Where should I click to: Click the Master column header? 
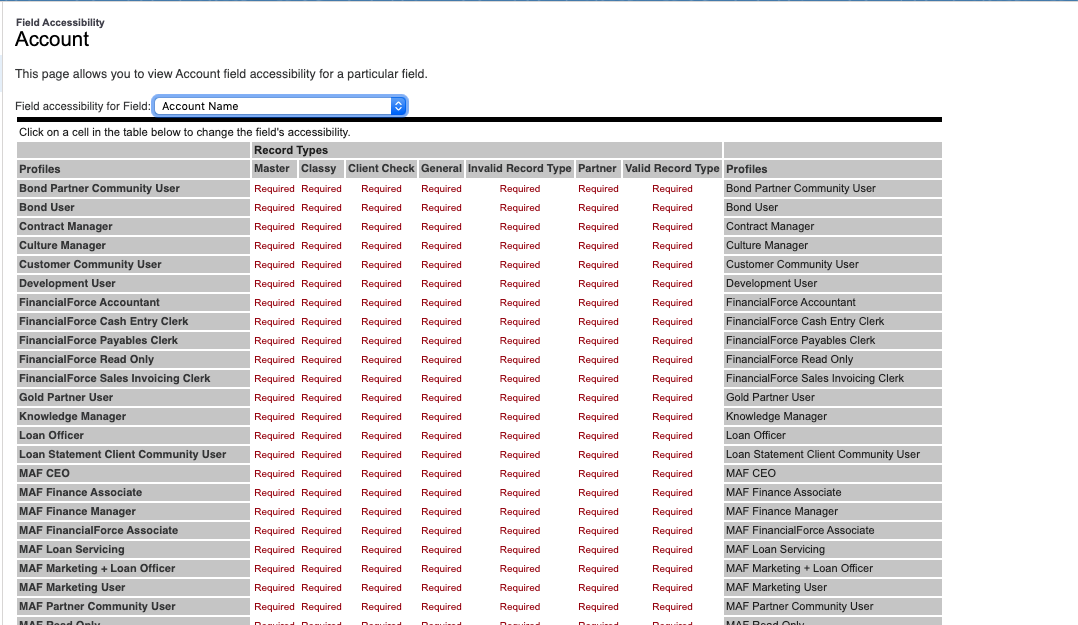[x=272, y=168]
